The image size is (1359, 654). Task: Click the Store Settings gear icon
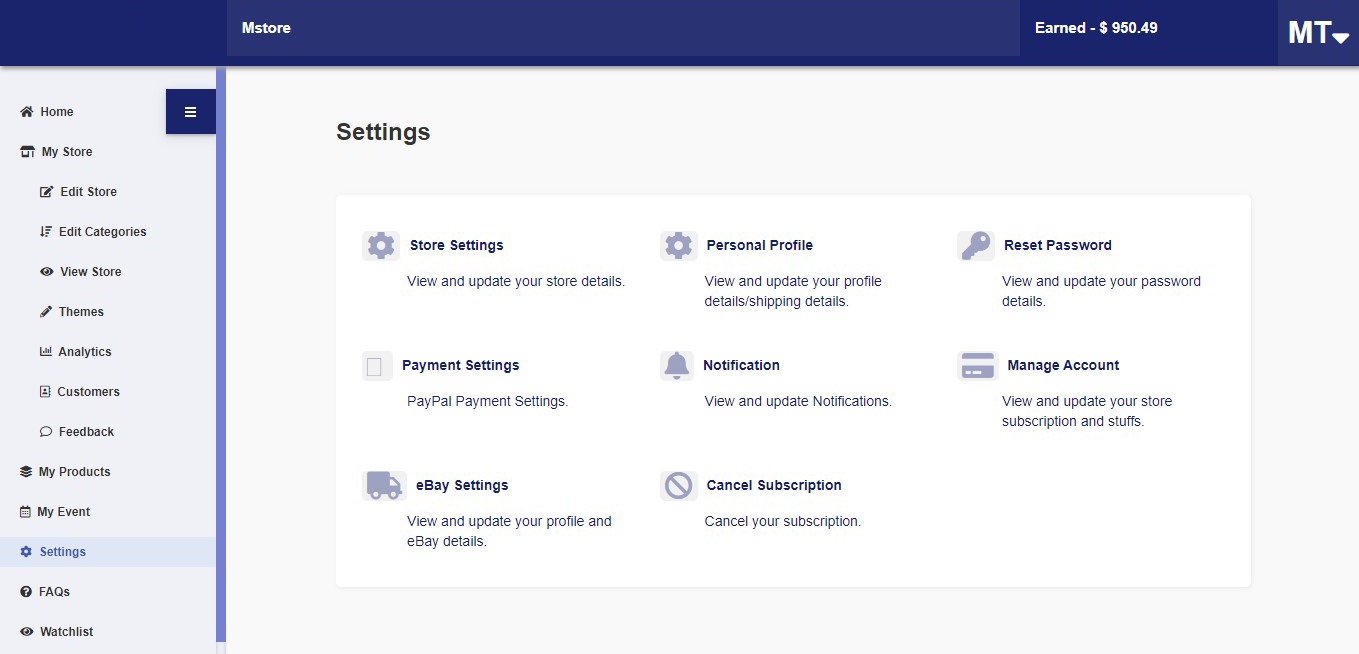(381, 246)
